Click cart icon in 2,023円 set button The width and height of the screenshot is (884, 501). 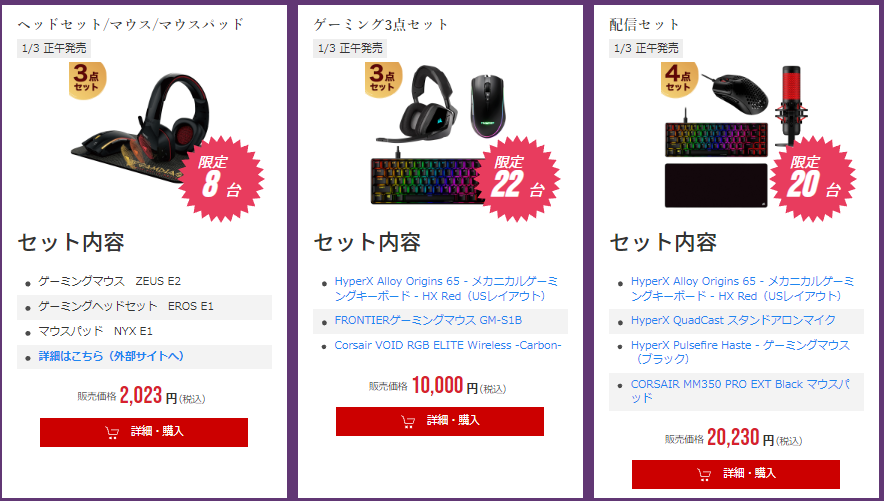(x=112, y=432)
